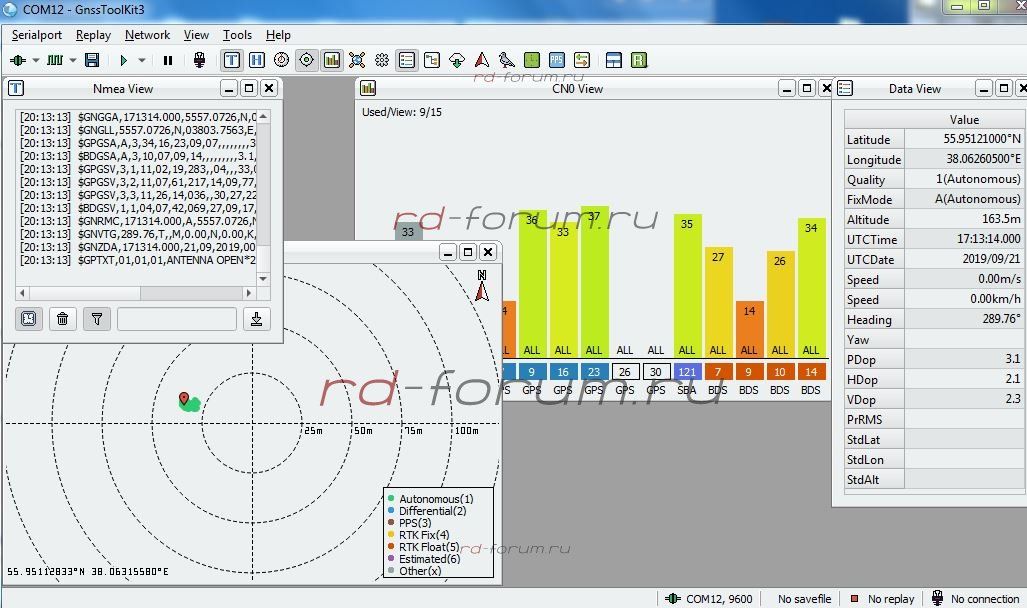The image size is (1027, 608).
Task: Click the Altitude value 163.5m
Action: tap(1001, 219)
